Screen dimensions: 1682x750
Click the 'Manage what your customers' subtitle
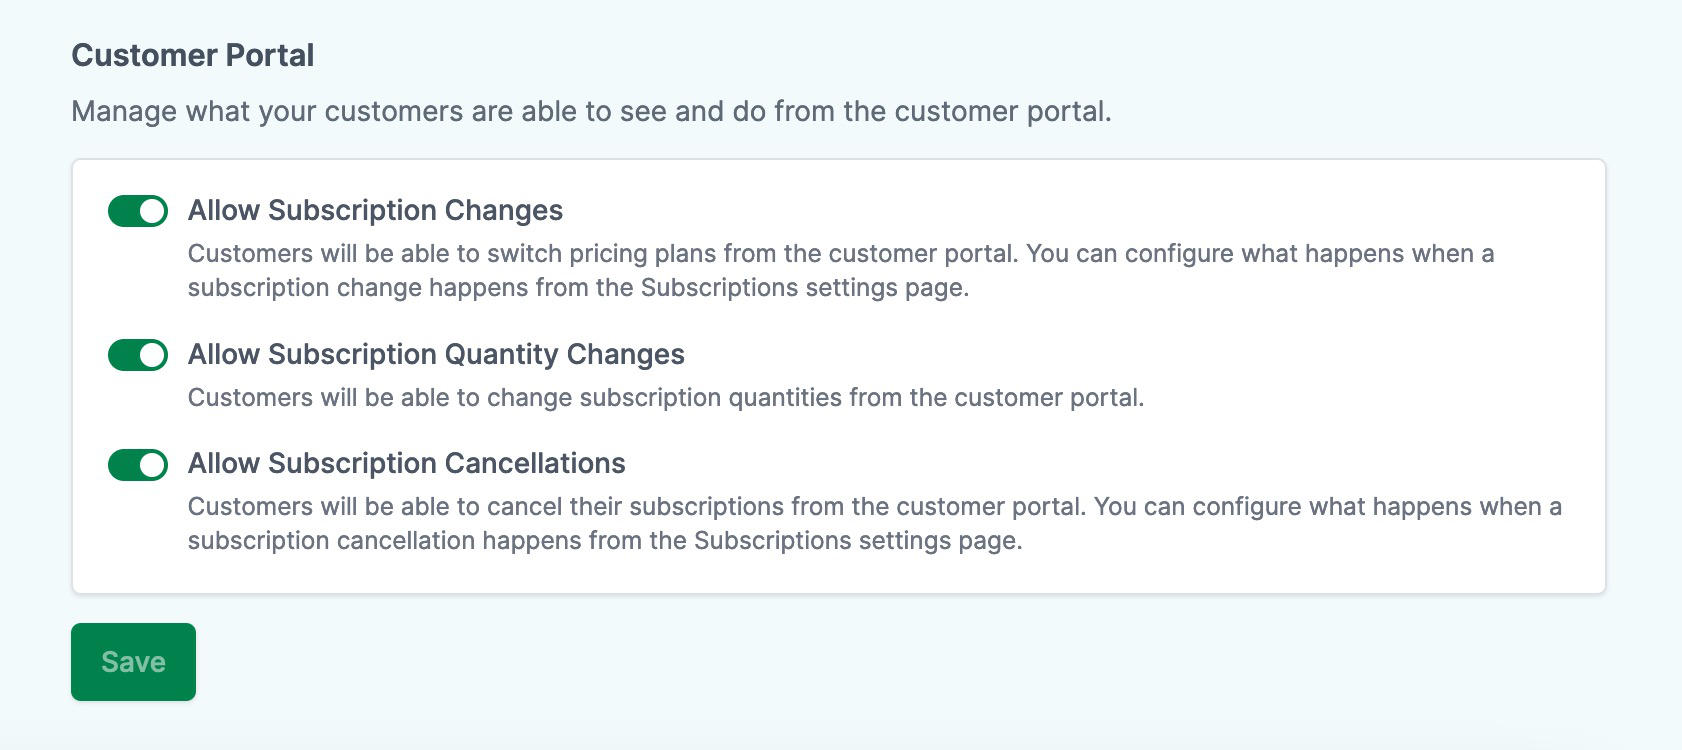click(x=591, y=111)
